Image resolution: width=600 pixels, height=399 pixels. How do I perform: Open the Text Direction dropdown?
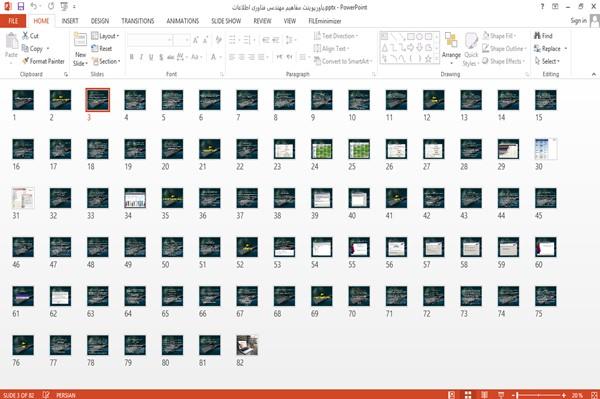click(336, 36)
